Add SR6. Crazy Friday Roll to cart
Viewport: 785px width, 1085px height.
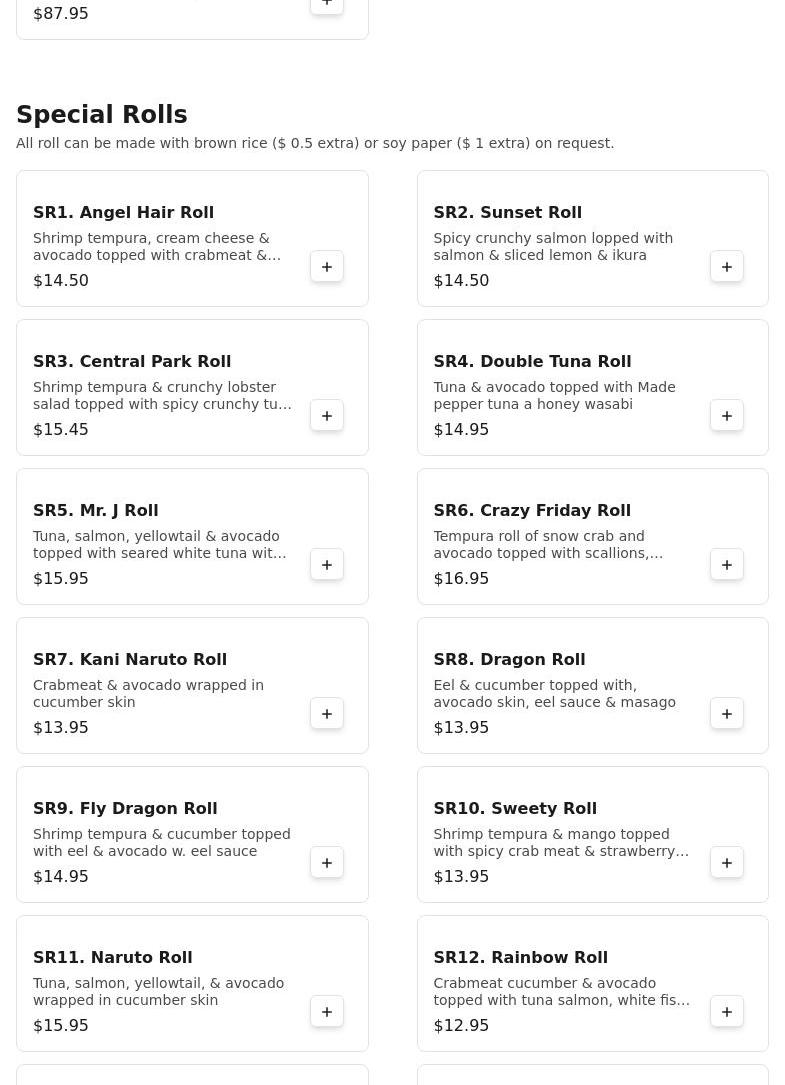[727, 565]
